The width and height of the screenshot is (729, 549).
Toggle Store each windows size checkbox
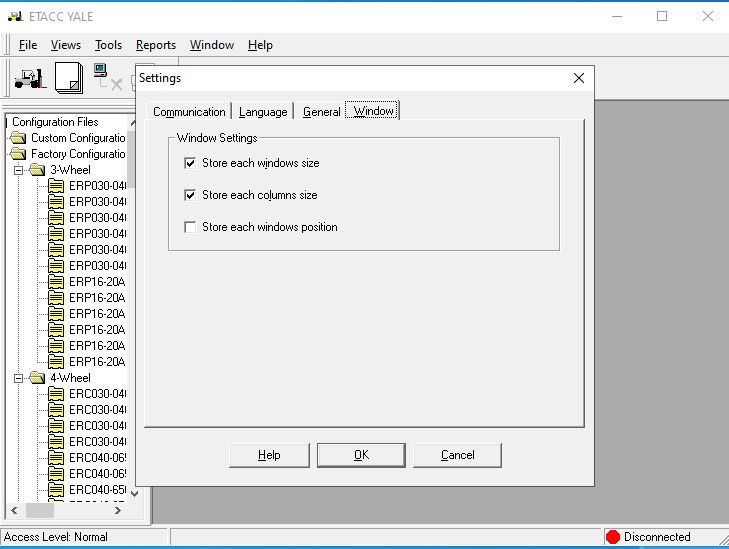(x=190, y=163)
